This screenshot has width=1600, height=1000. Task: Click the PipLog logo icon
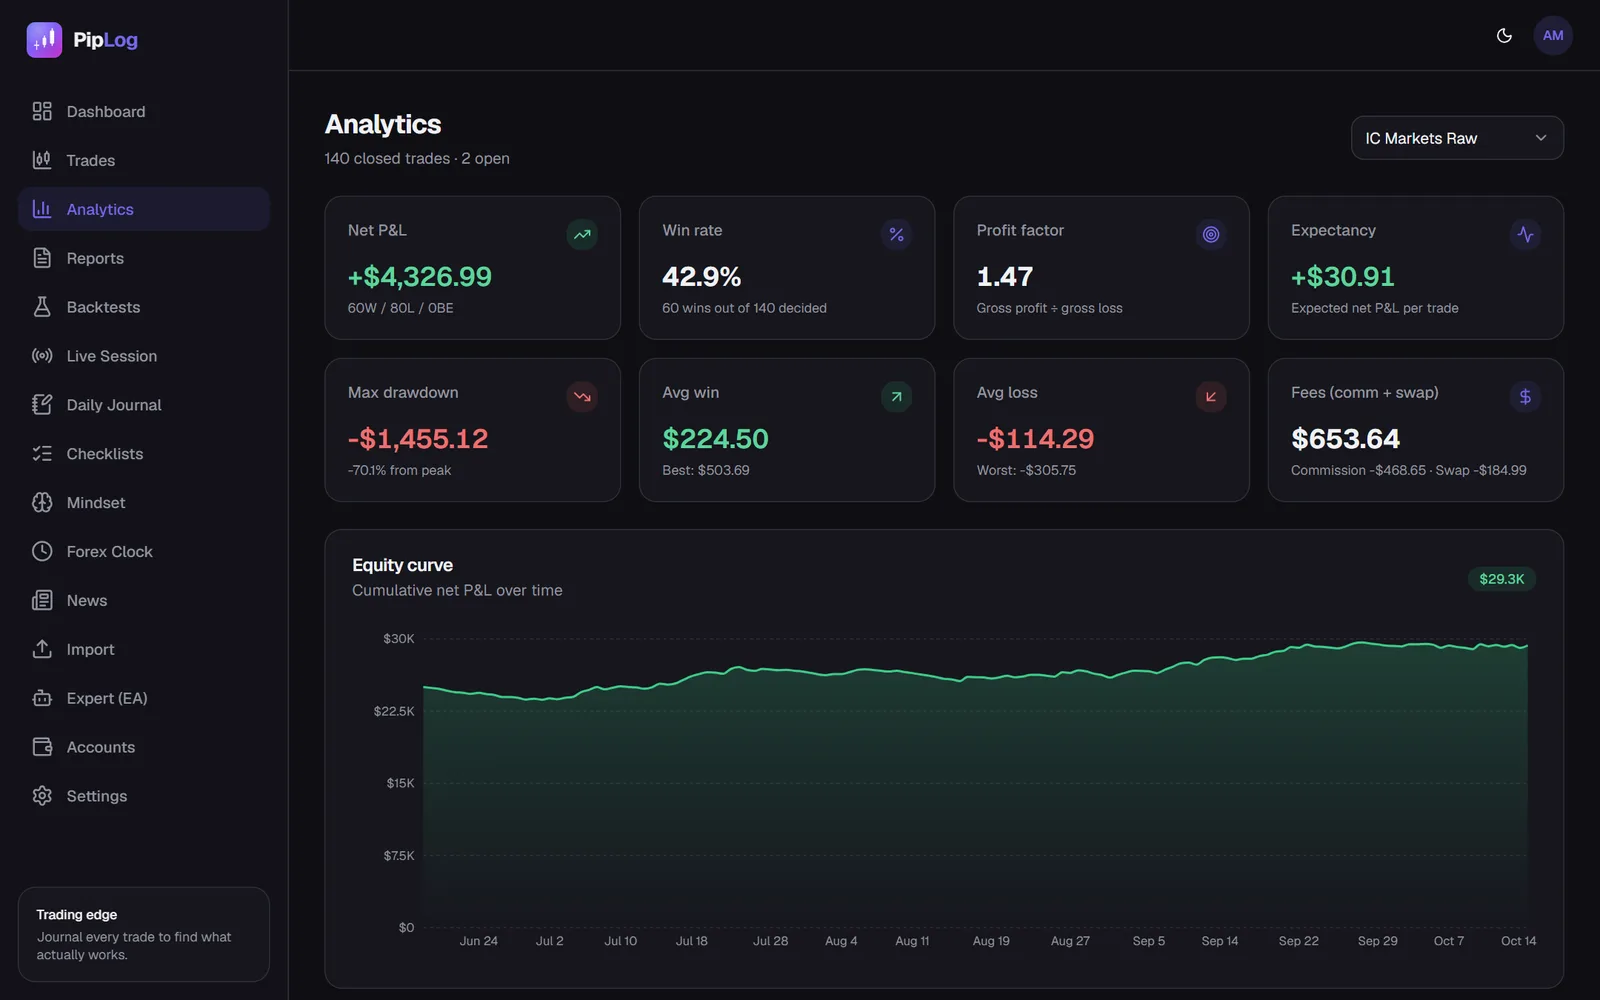click(44, 40)
